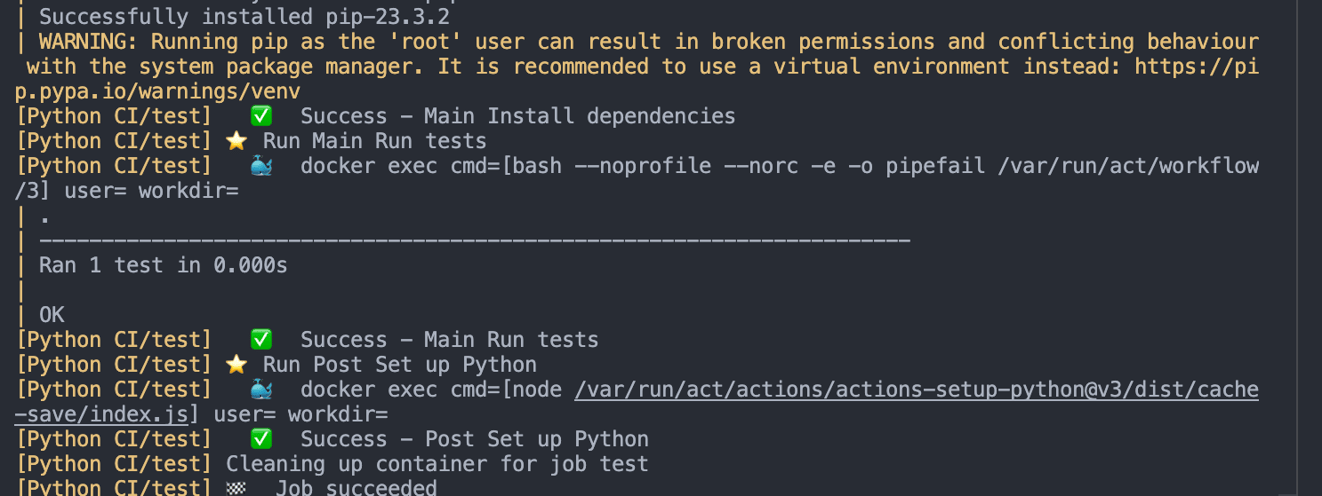Click the 'Successfully installed pip-23.3.2' line
The height and width of the screenshot is (496, 1322).
pyautogui.click(x=244, y=17)
